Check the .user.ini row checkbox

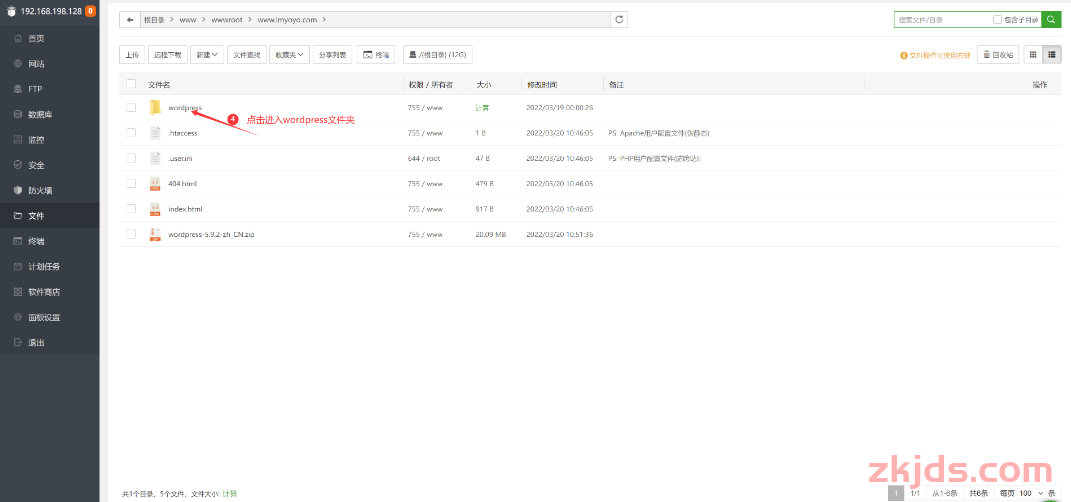131,158
